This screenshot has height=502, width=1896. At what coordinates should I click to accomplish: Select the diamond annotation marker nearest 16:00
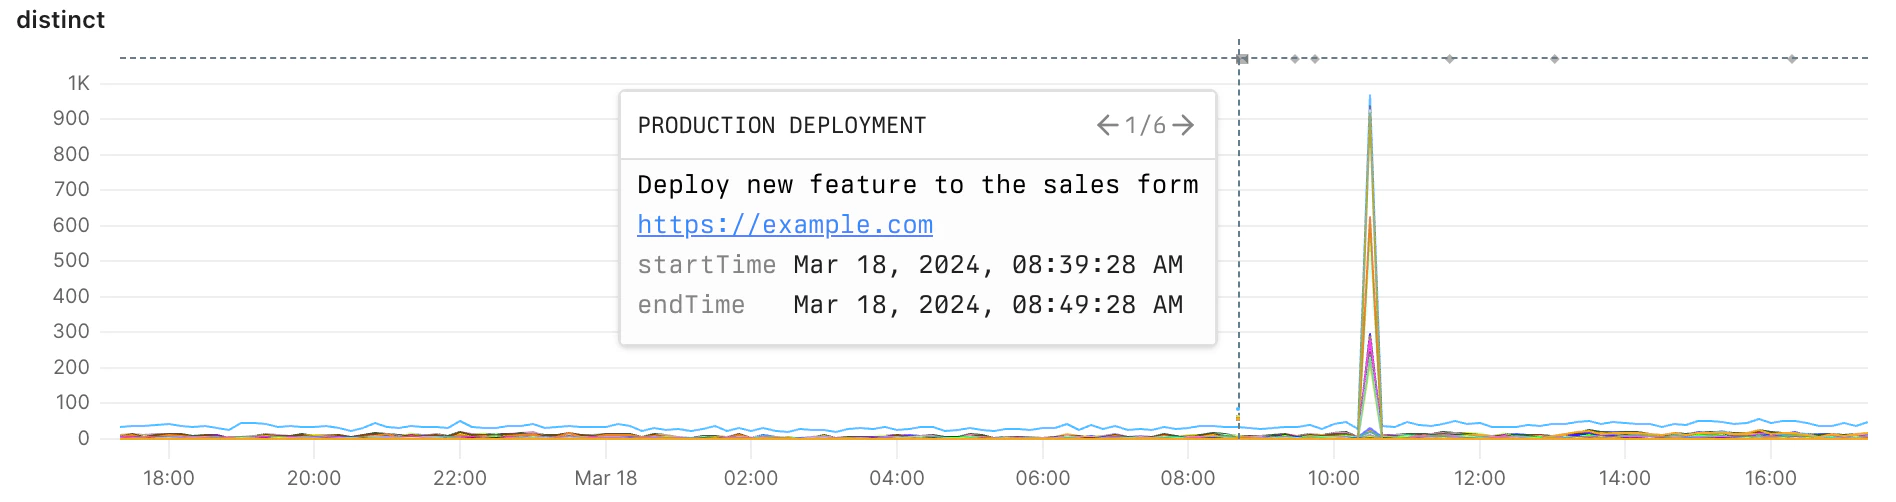[1792, 59]
